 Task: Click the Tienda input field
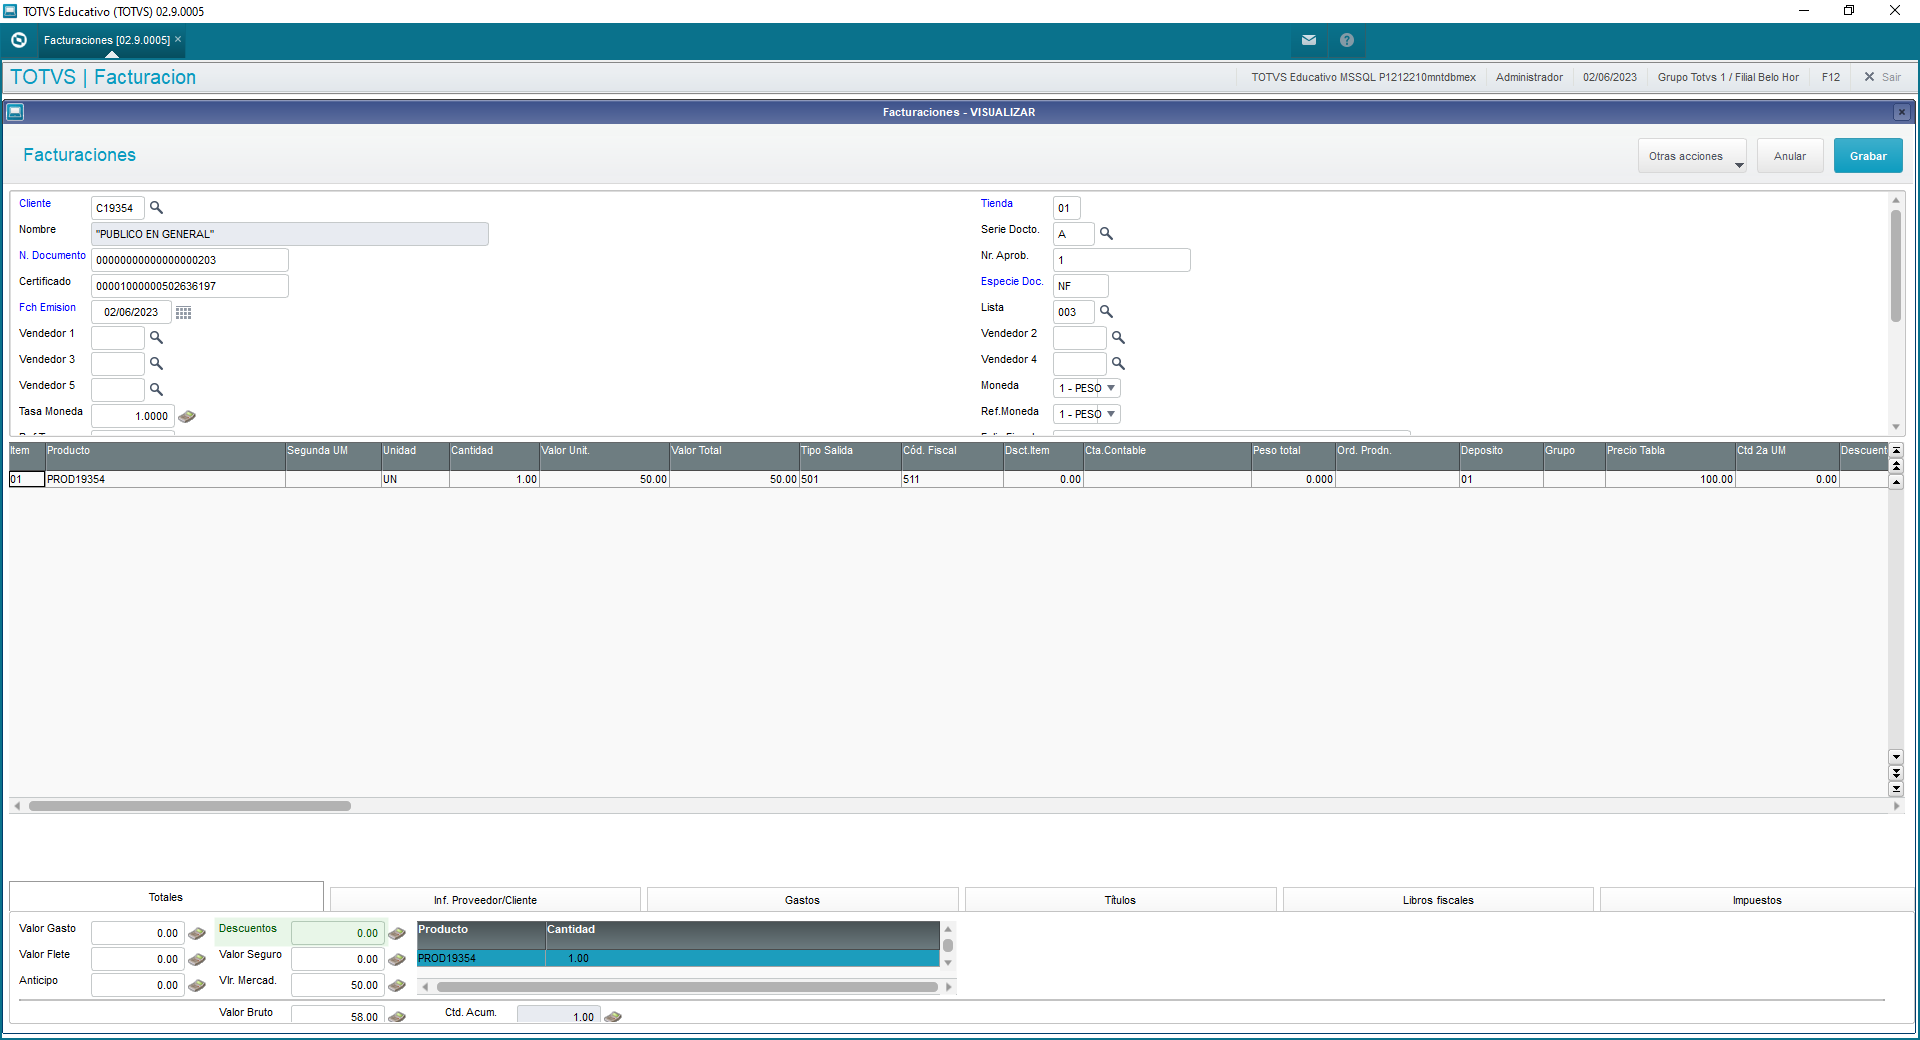pos(1067,208)
